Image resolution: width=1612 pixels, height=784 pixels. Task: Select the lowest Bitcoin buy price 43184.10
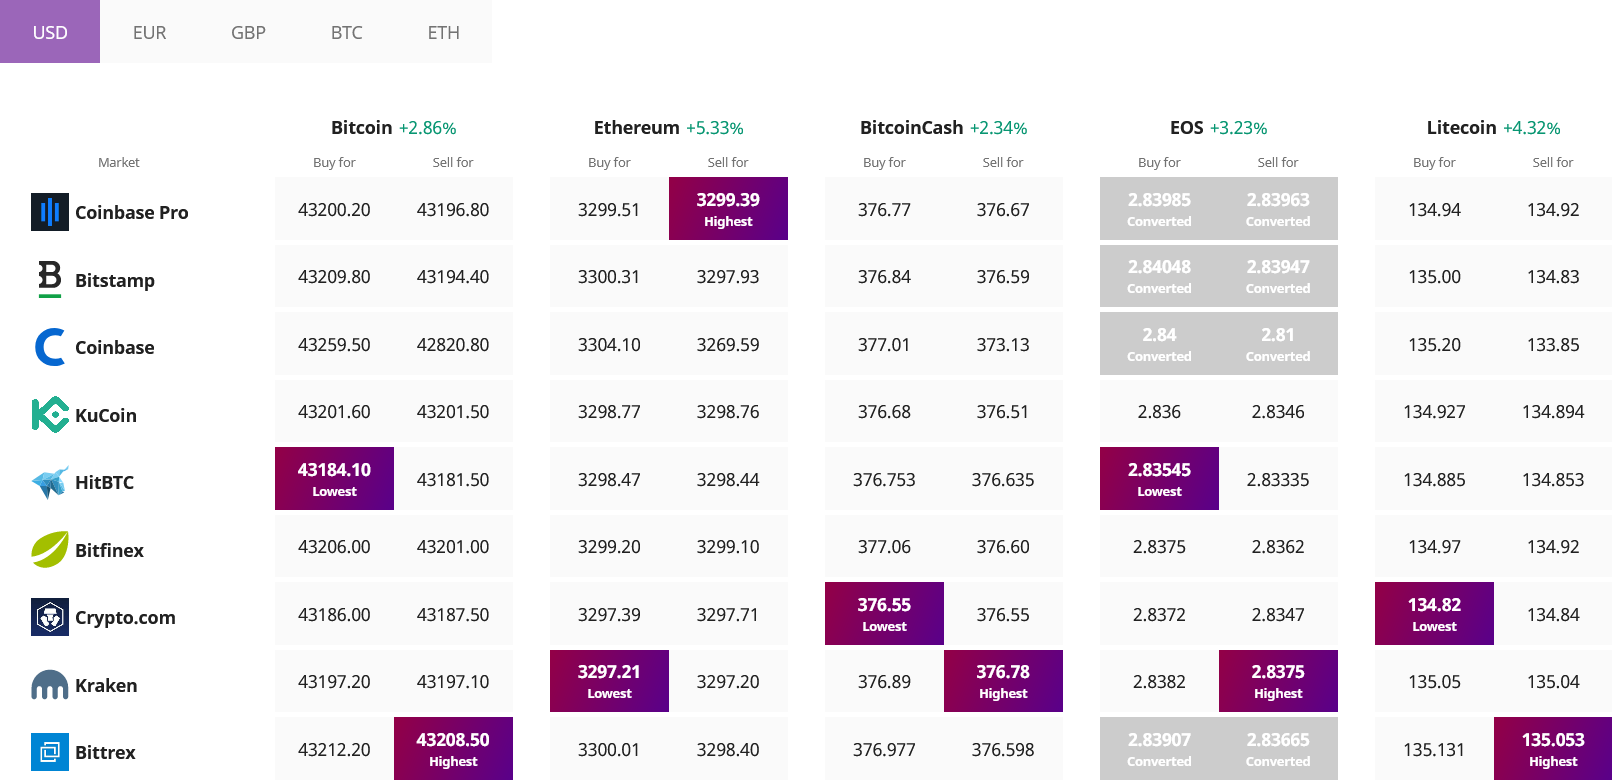(334, 478)
